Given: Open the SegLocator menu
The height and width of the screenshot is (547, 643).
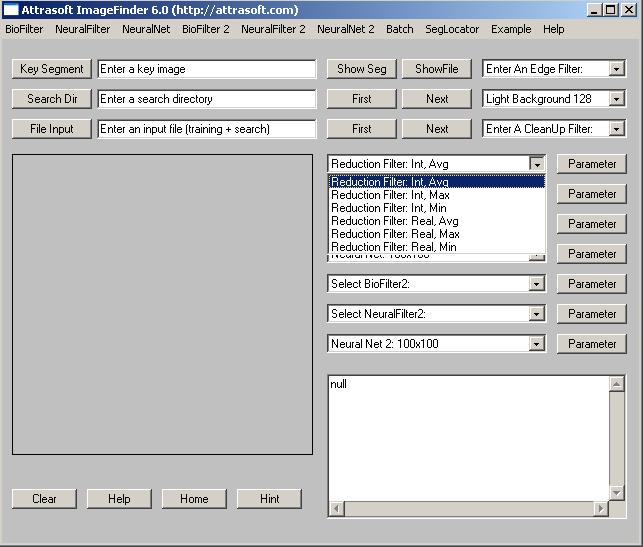Looking at the screenshot, I should (452, 29).
